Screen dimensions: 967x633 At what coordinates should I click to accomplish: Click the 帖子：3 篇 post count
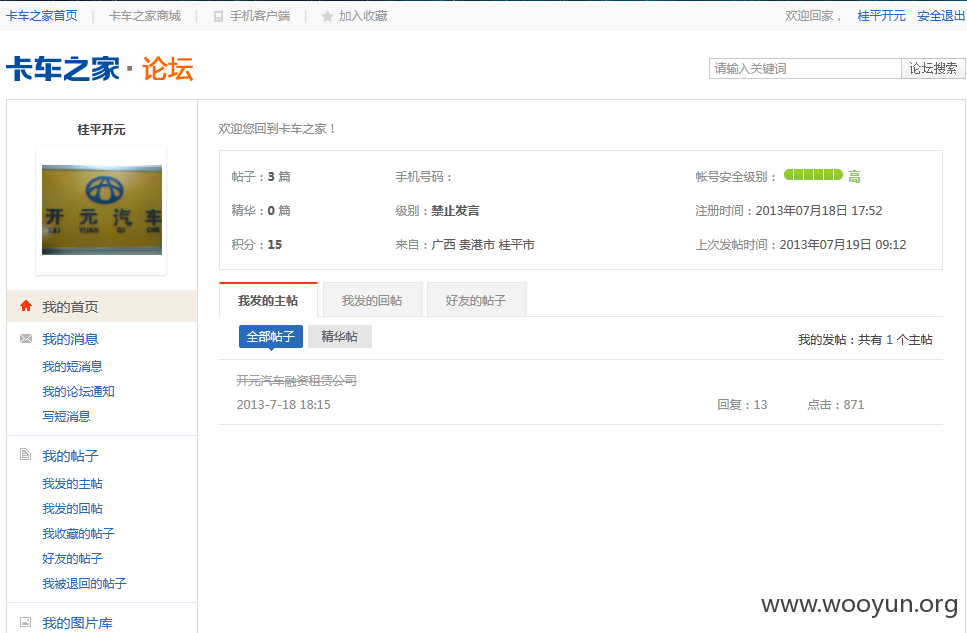[x=261, y=176]
